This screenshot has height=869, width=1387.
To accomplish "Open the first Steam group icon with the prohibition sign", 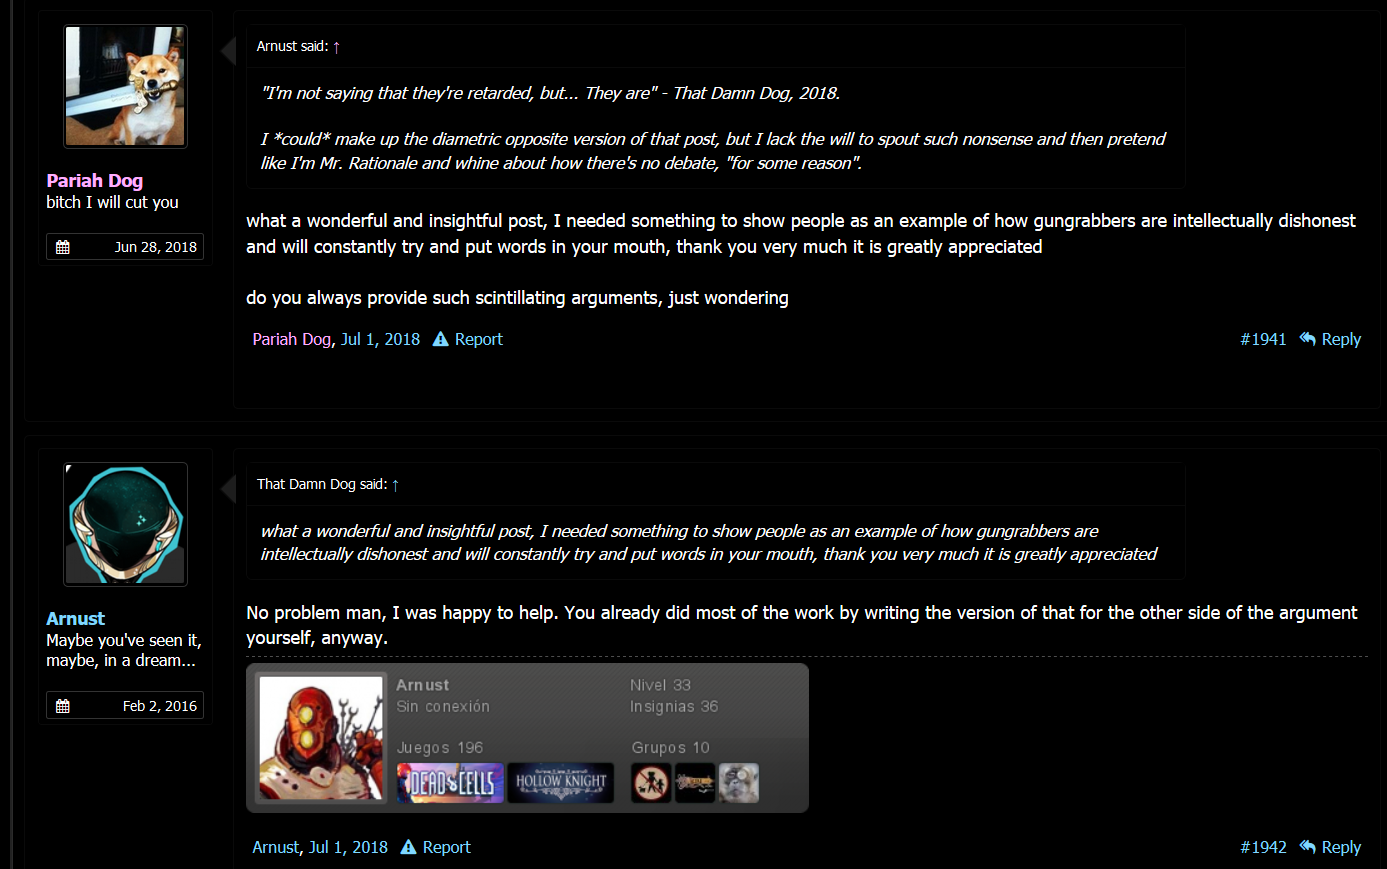I will (651, 783).
